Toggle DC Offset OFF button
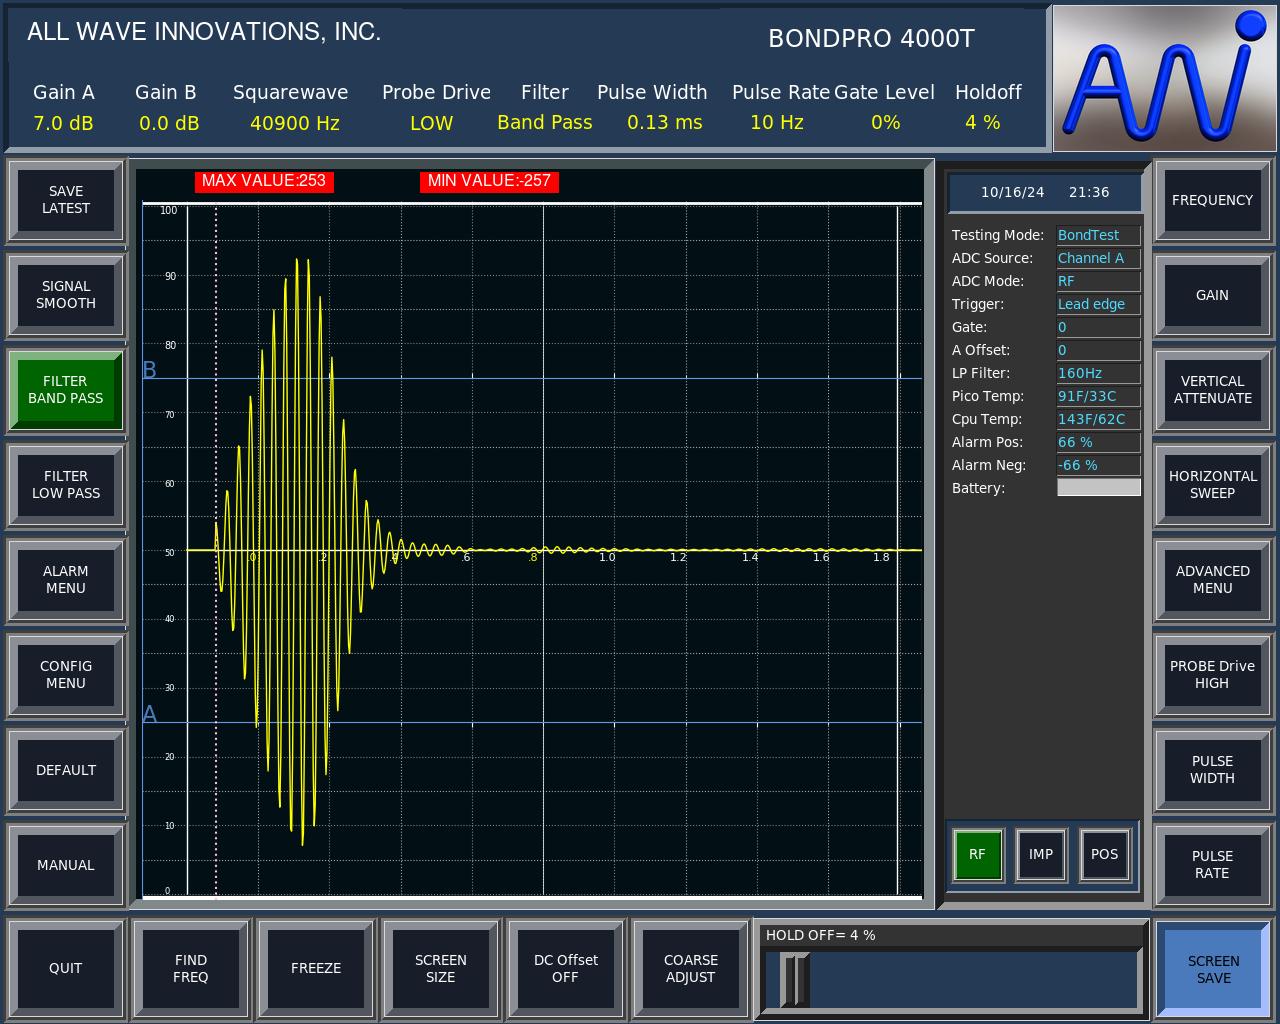This screenshot has width=1280, height=1024. [x=566, y=968]
